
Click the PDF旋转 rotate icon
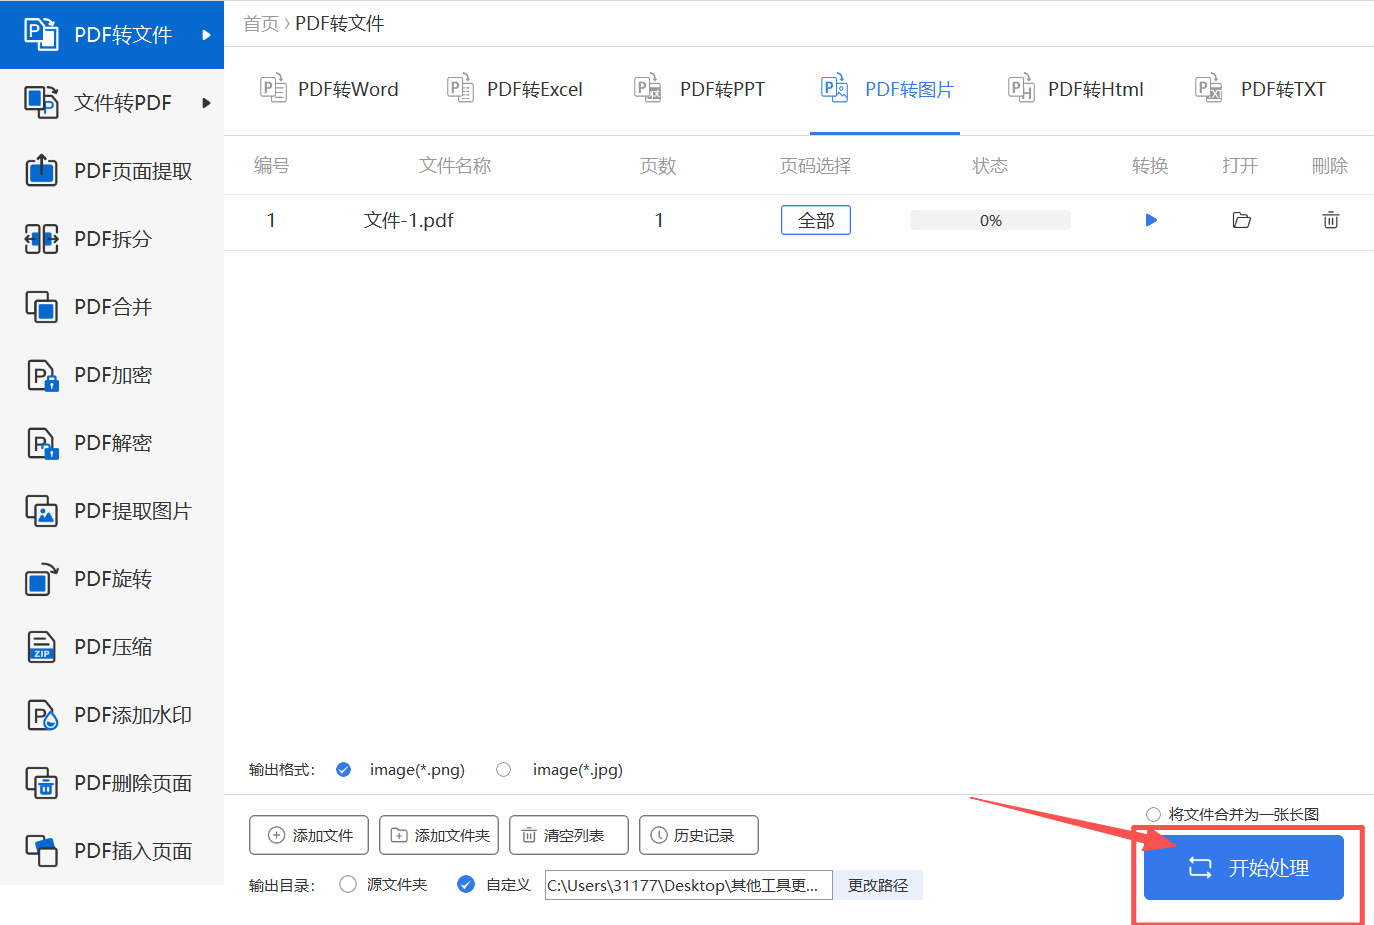[41, 579]
